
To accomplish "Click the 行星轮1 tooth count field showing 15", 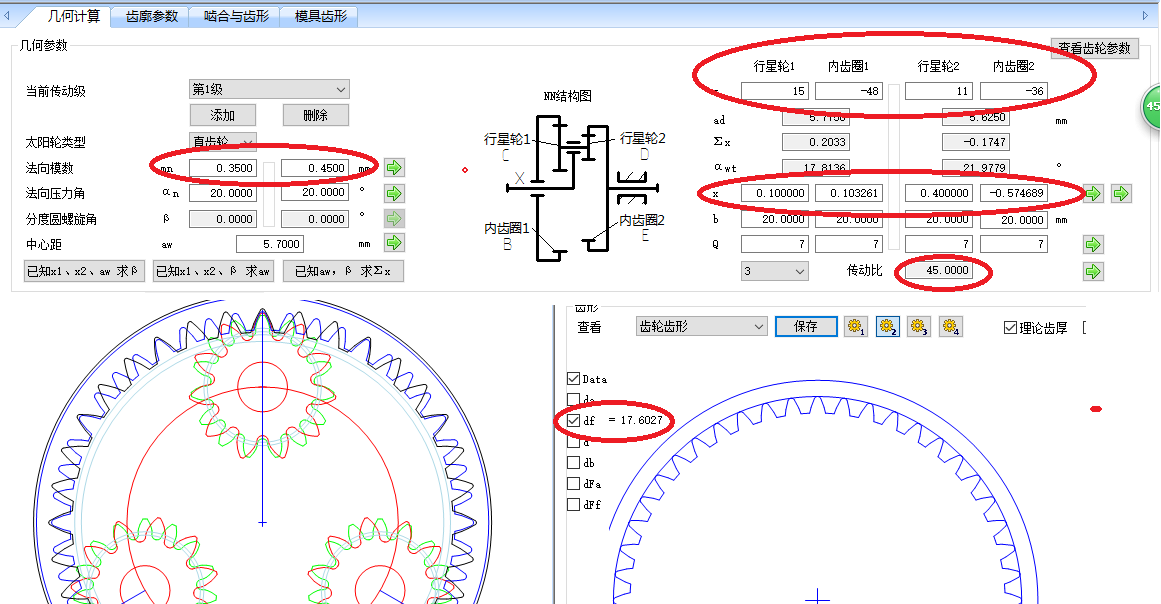I will pos(774,91).
